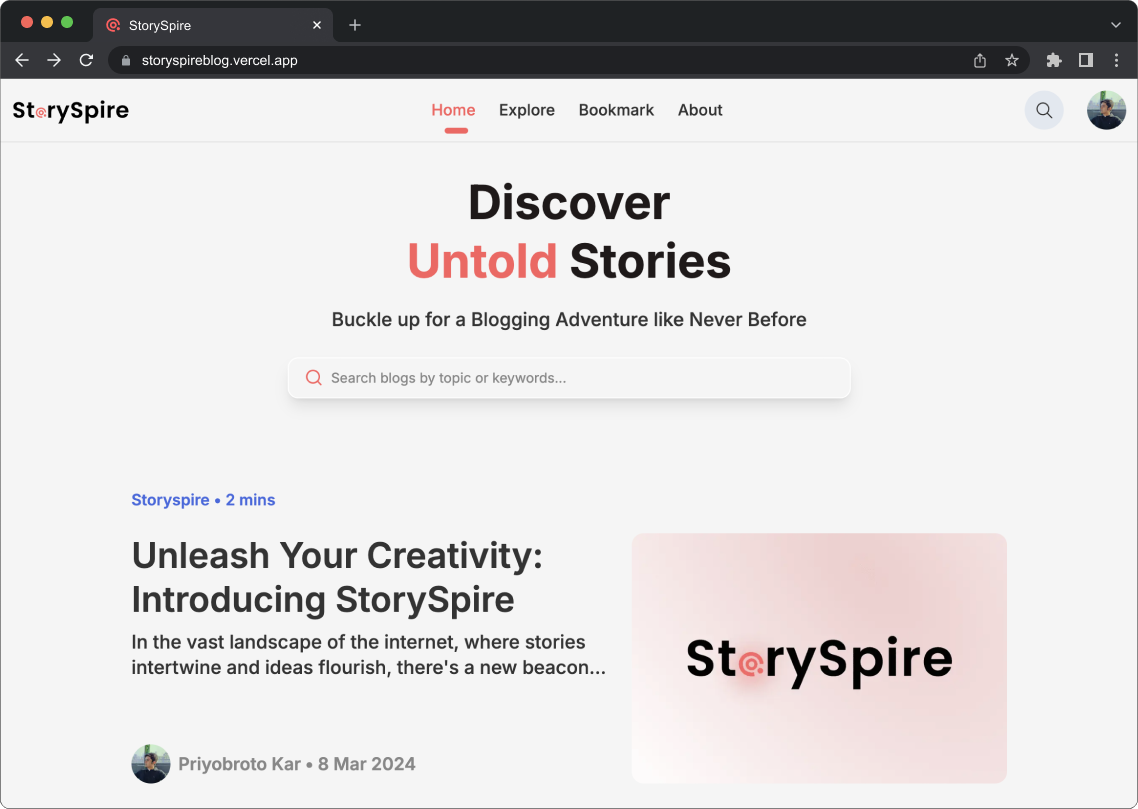Screen dimensions: 1138x809
Task: Click the macOS yellow minimize button
Action: coord(47,22)
